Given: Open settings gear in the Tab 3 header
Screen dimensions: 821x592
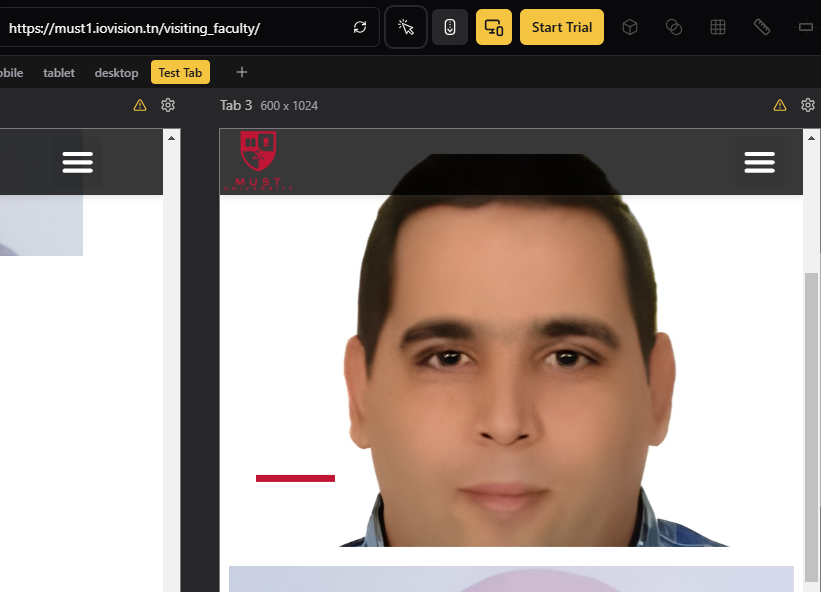Looking at the screenshot, I should 808,105.
